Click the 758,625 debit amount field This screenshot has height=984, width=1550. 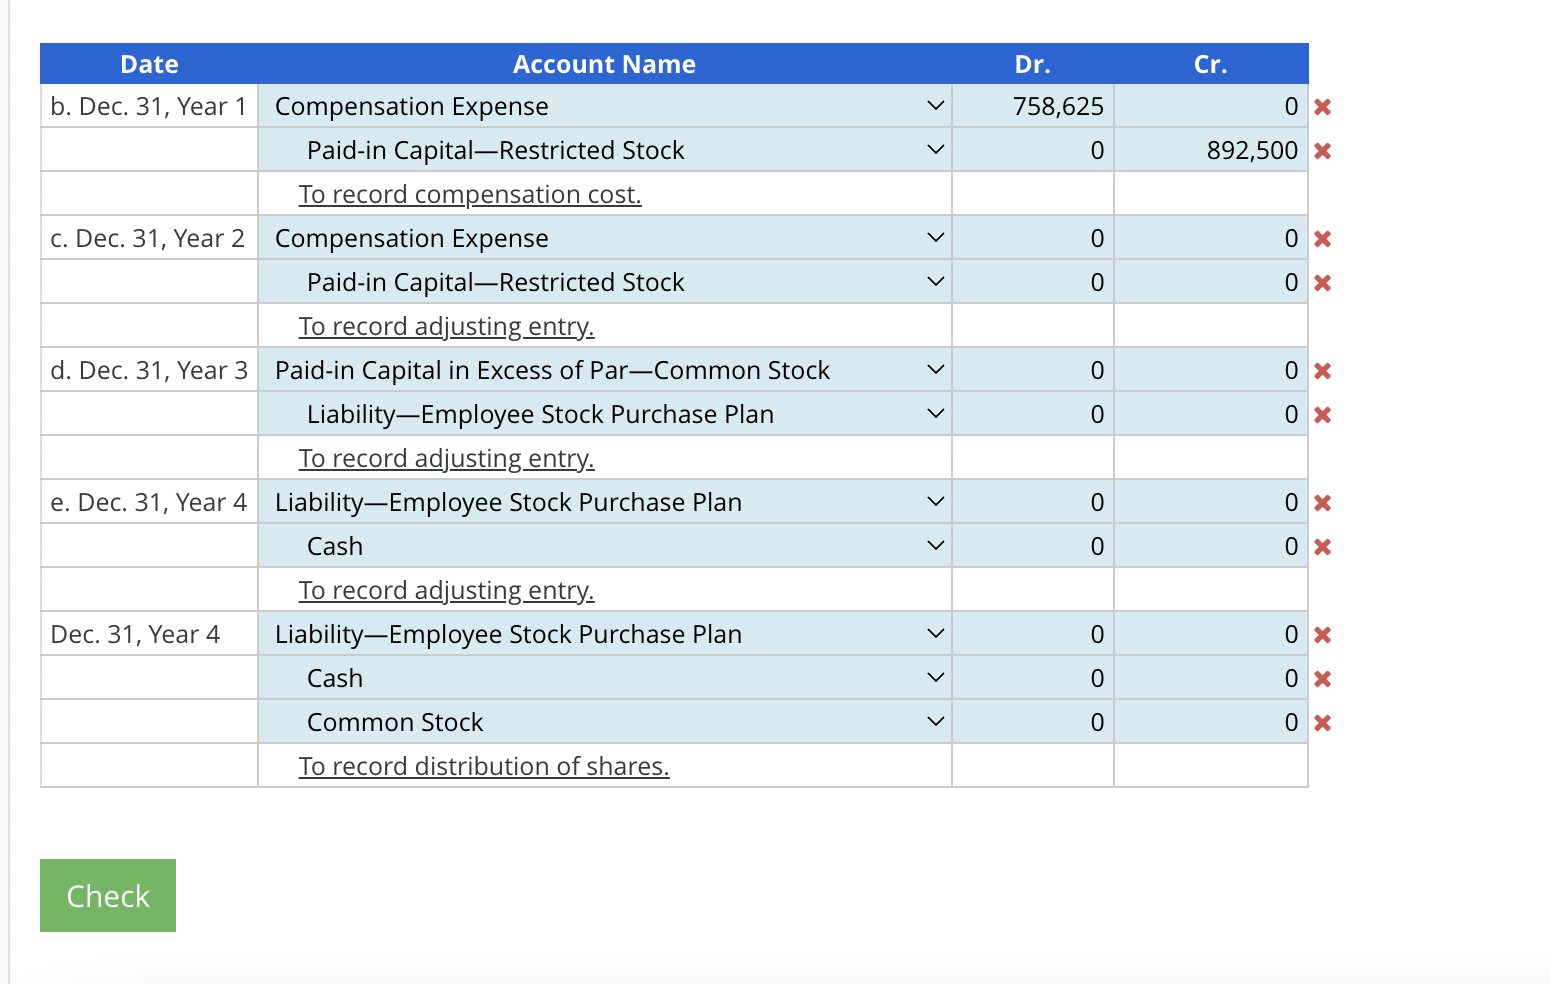(x=1032, y=106)
